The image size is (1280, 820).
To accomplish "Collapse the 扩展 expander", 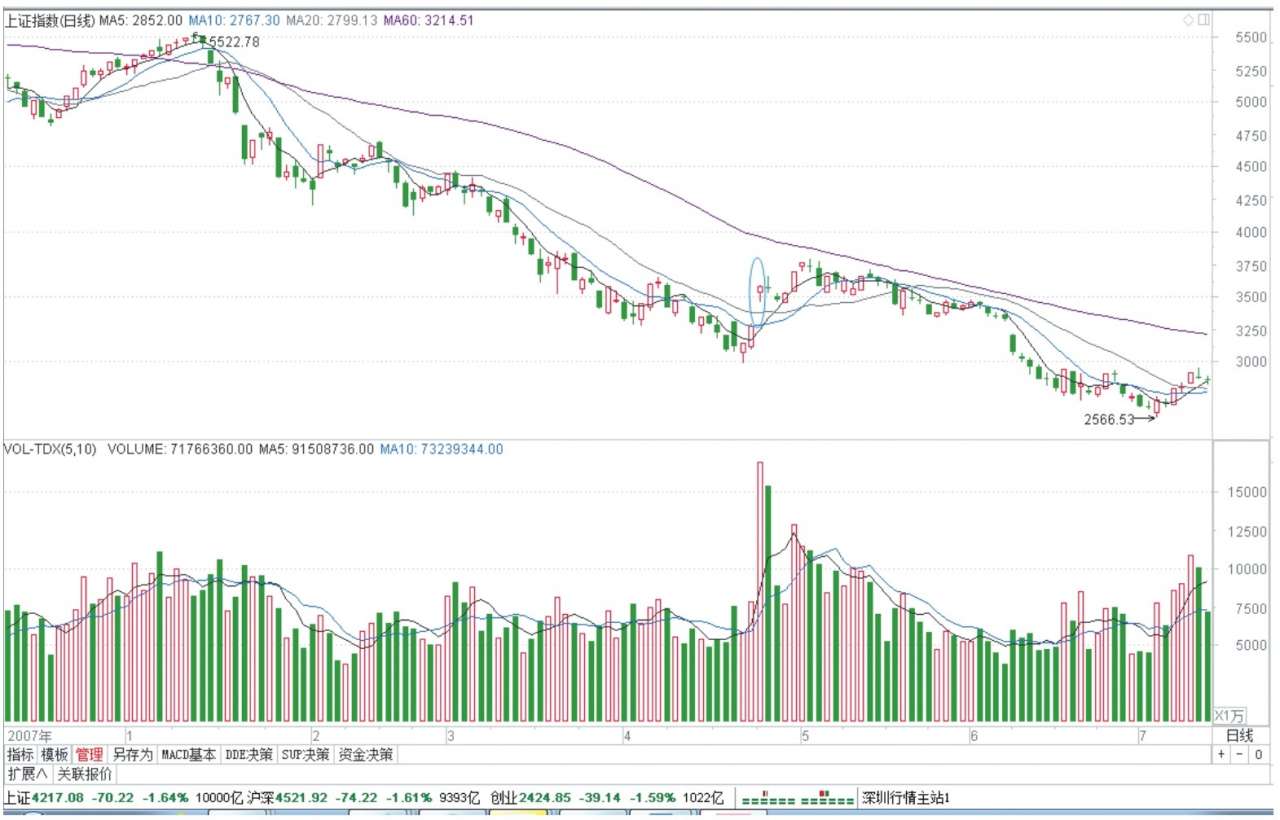I will pyautogui.click(x=27, y=774).
